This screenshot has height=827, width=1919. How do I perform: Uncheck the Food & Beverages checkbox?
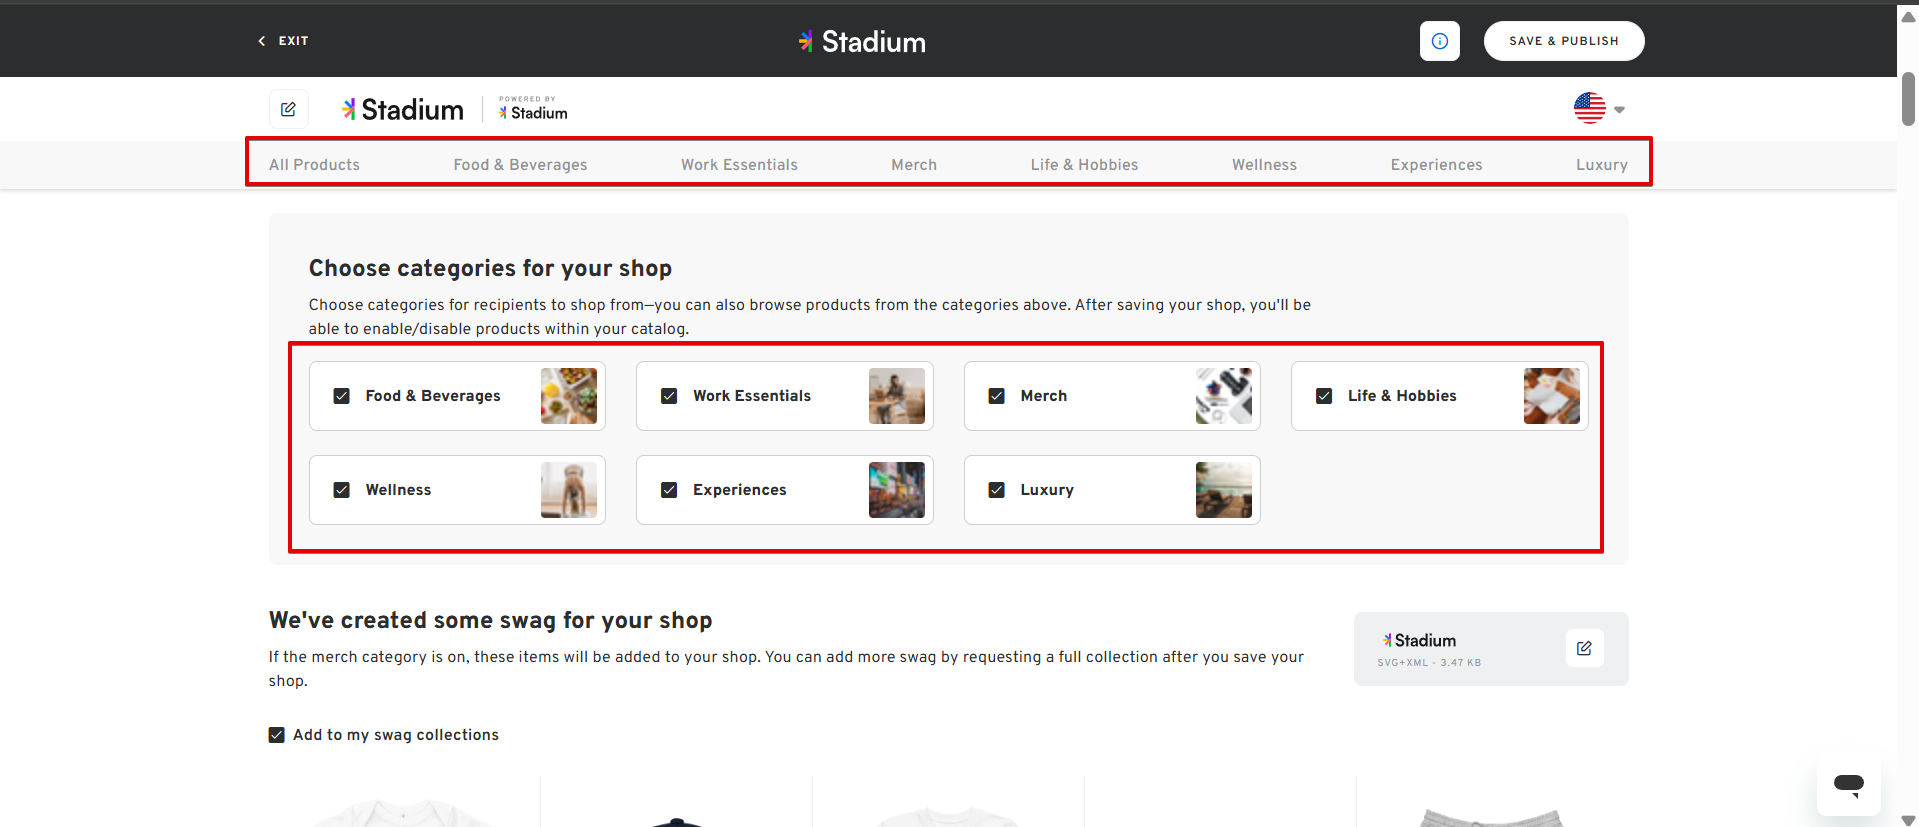[342, 396]
